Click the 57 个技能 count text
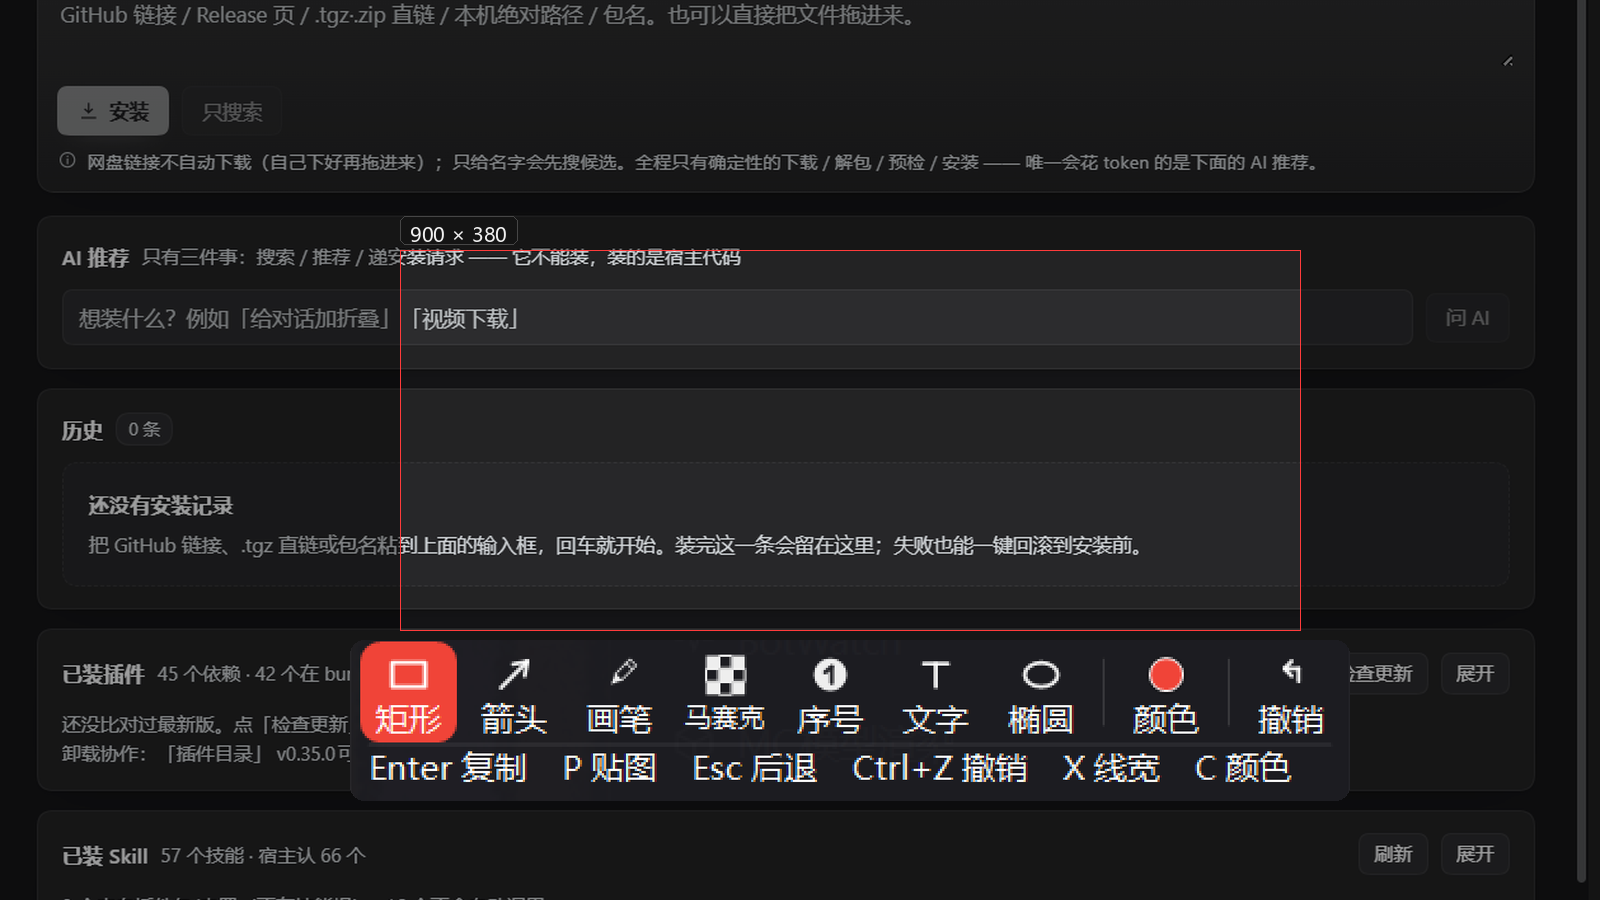The image size is (1600, 900). (203, 856)
